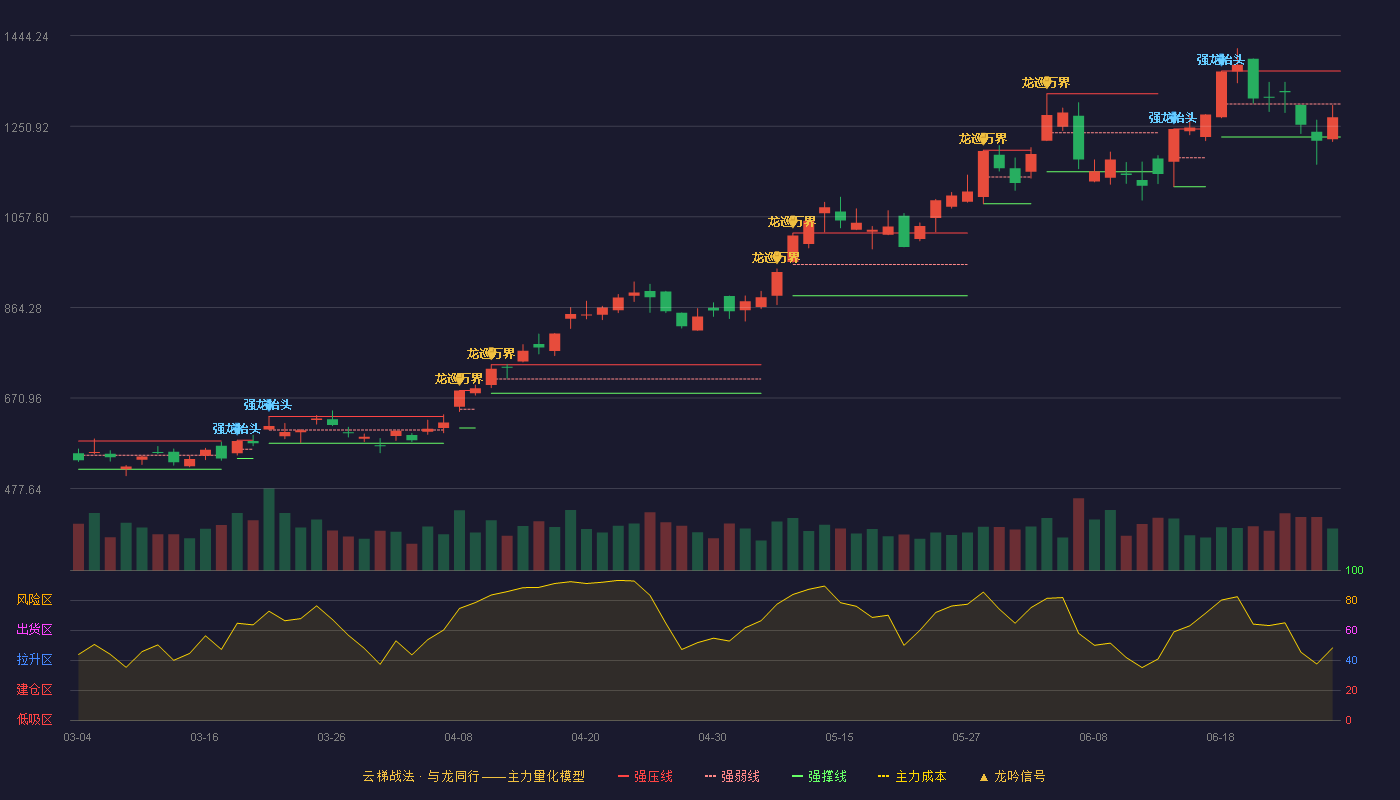Toggle the 强压线 legend entry
This screenshot has width=1400, height=800.
click(x=645, y=776)
